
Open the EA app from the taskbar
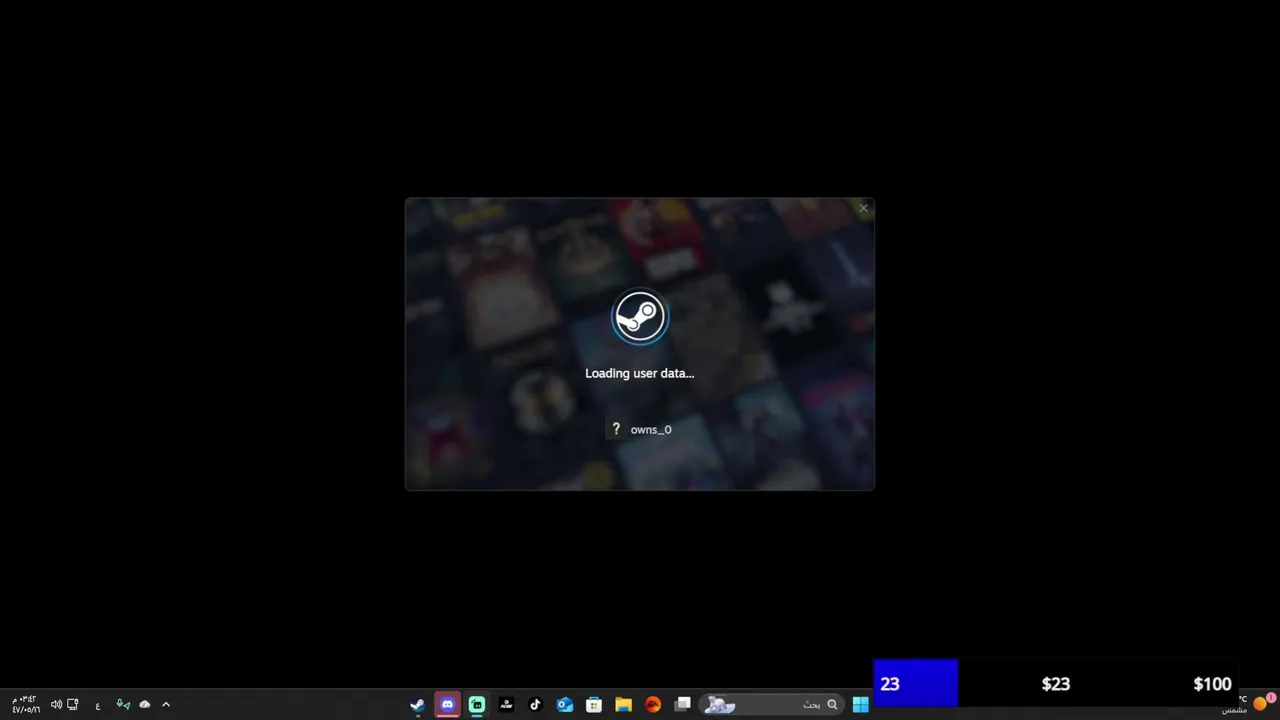pos(653,705)
